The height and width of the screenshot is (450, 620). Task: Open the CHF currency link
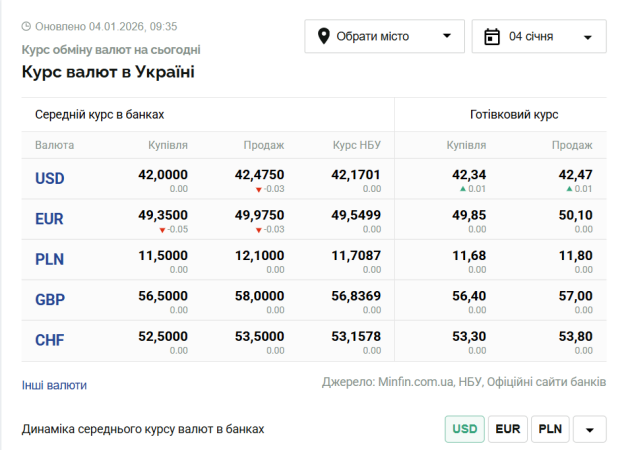point(49,340)
